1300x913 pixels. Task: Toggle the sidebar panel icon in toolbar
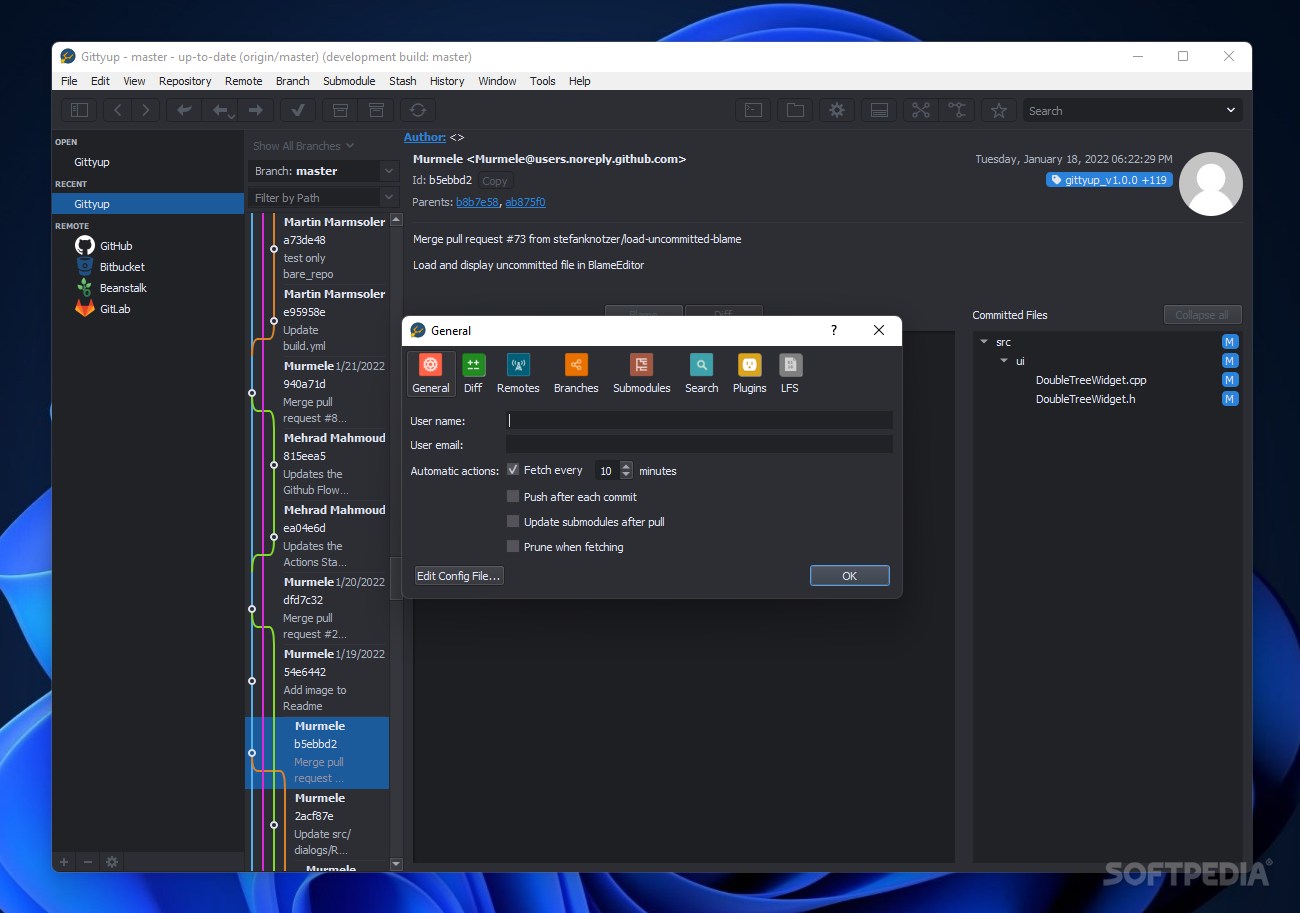tap(80, 110)
